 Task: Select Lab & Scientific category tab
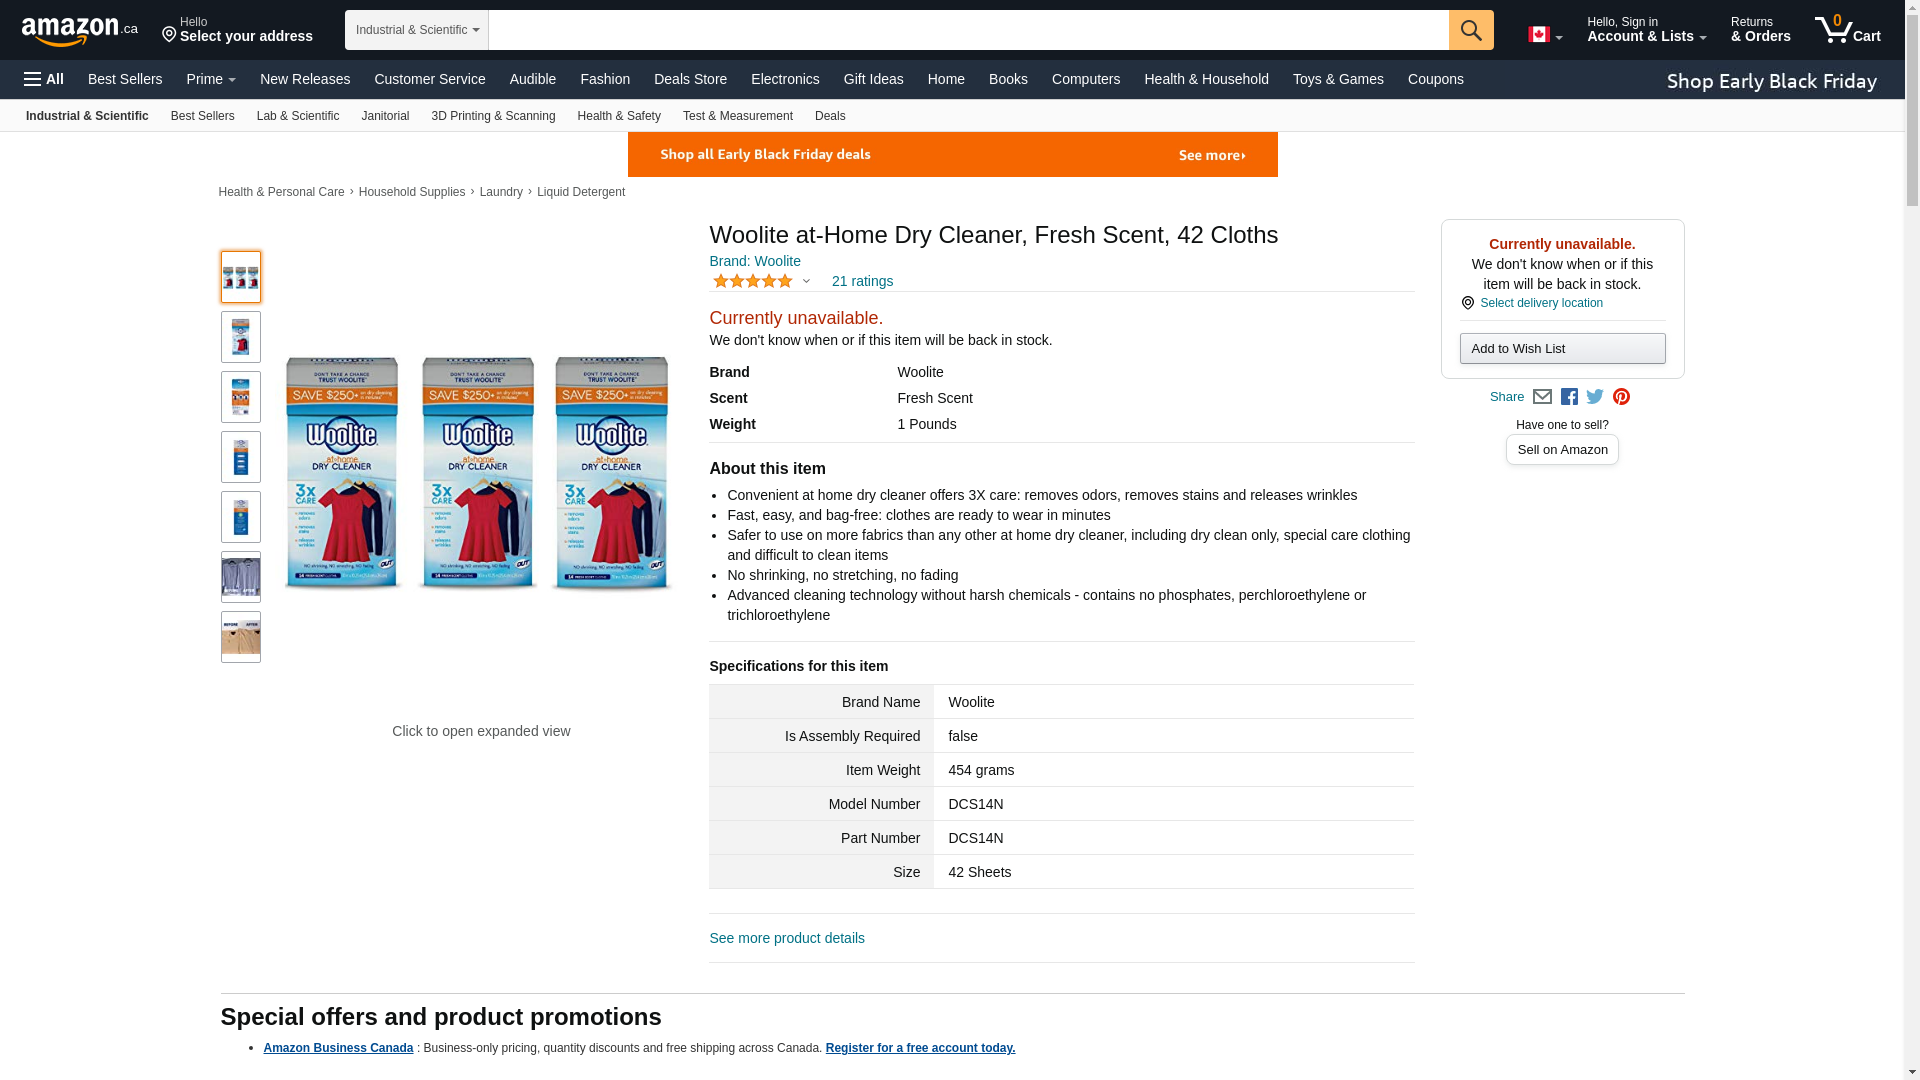[298, 116]
